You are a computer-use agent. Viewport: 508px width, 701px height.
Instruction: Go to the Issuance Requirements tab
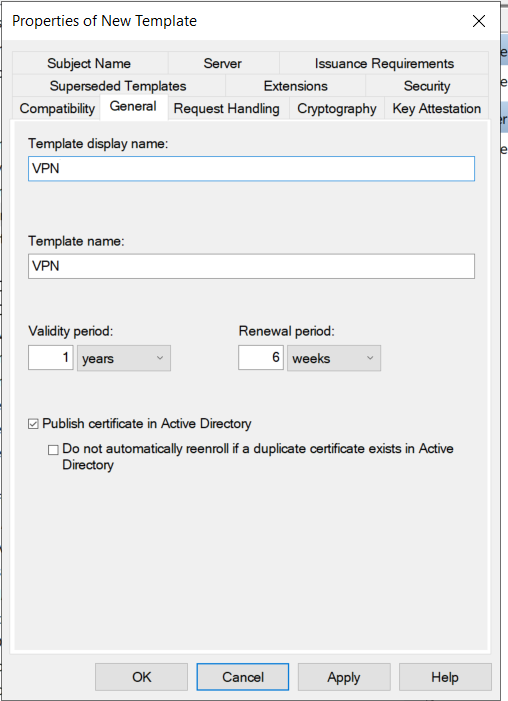pos(384,63)
